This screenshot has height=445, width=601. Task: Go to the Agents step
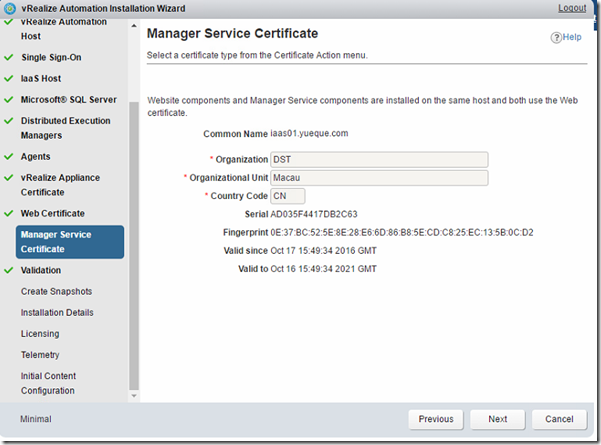pos(36,157)
